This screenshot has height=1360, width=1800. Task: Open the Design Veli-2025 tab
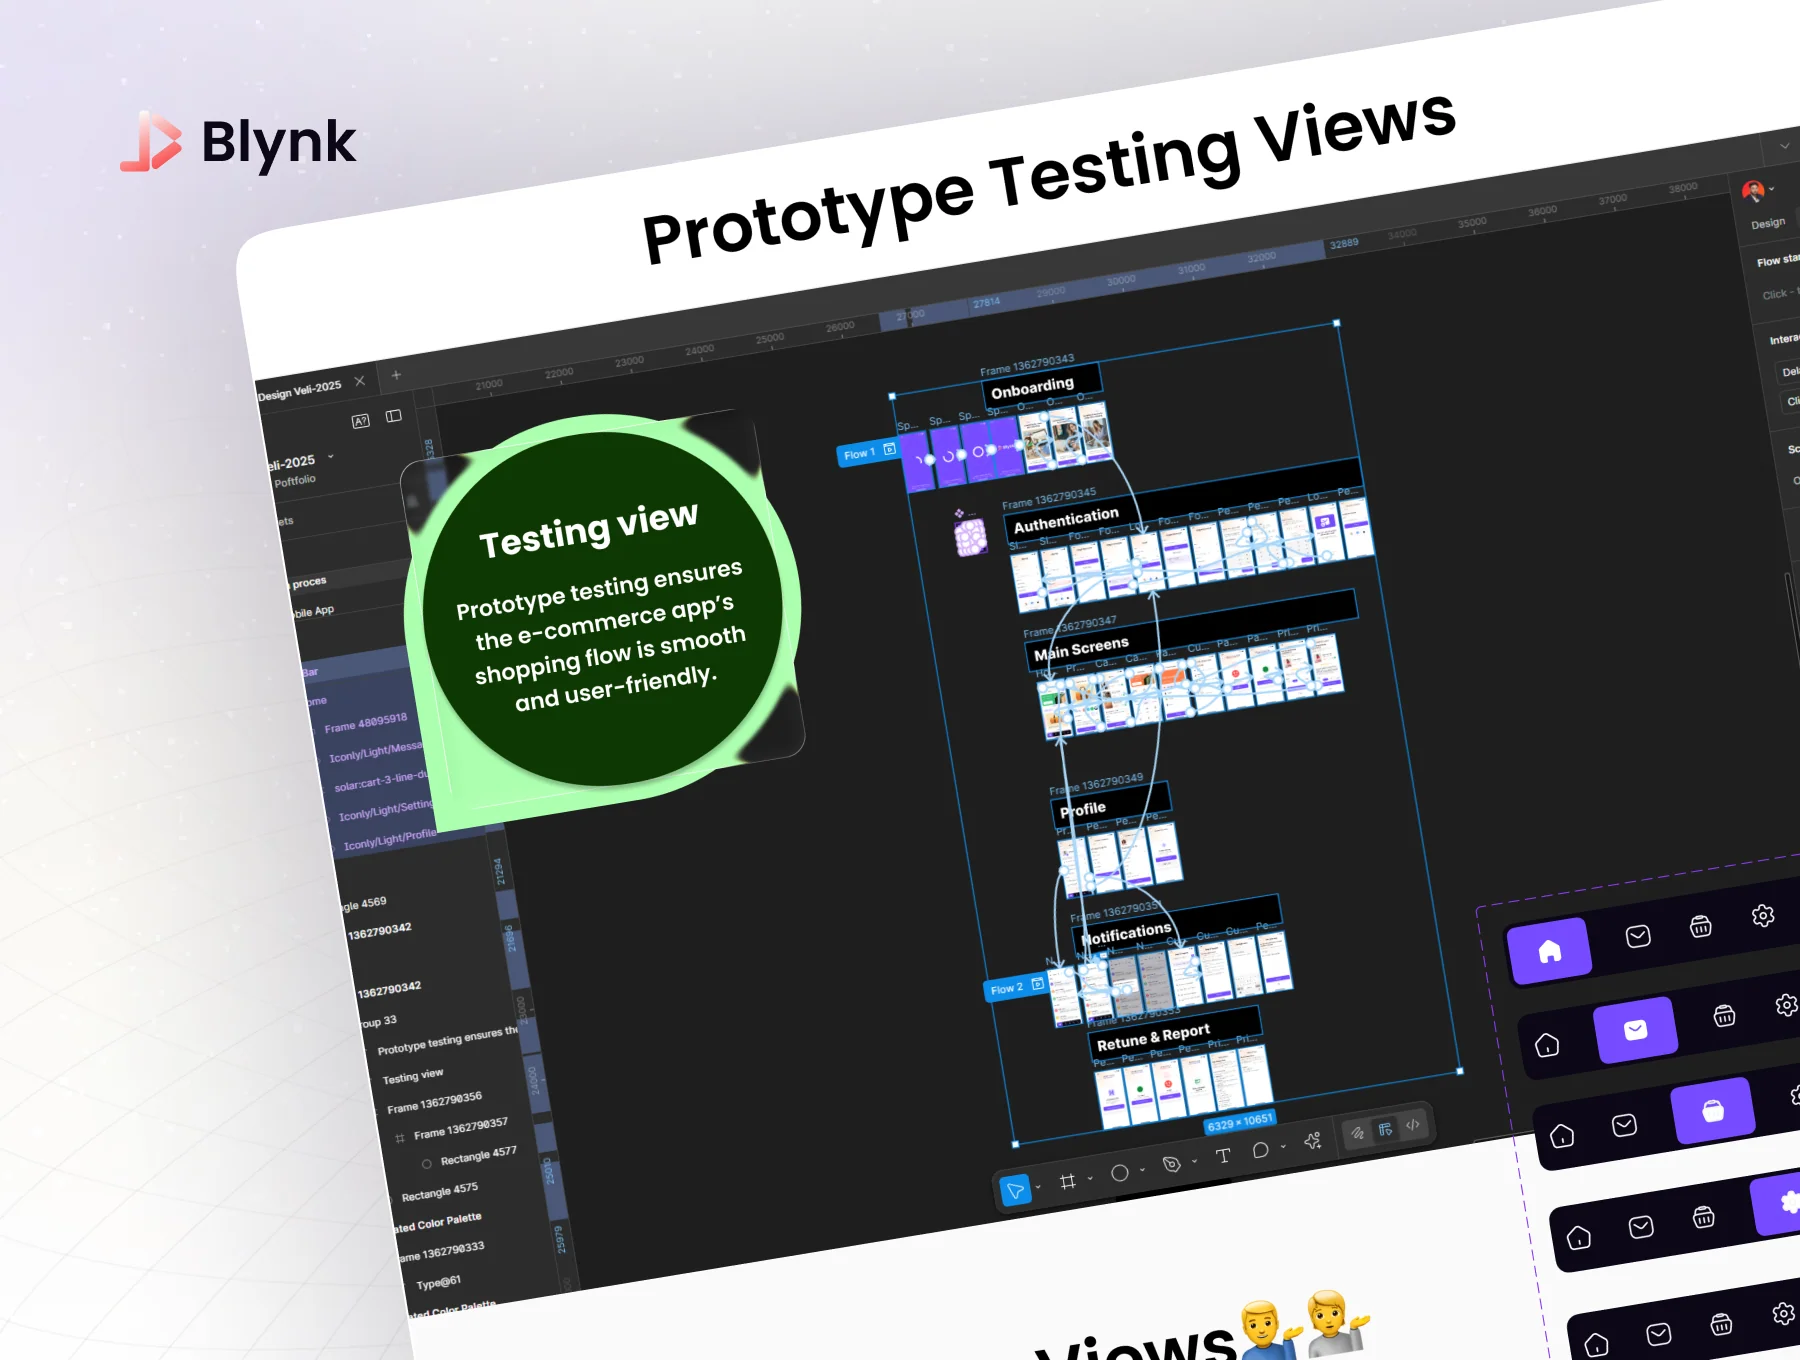click(299, 390)
